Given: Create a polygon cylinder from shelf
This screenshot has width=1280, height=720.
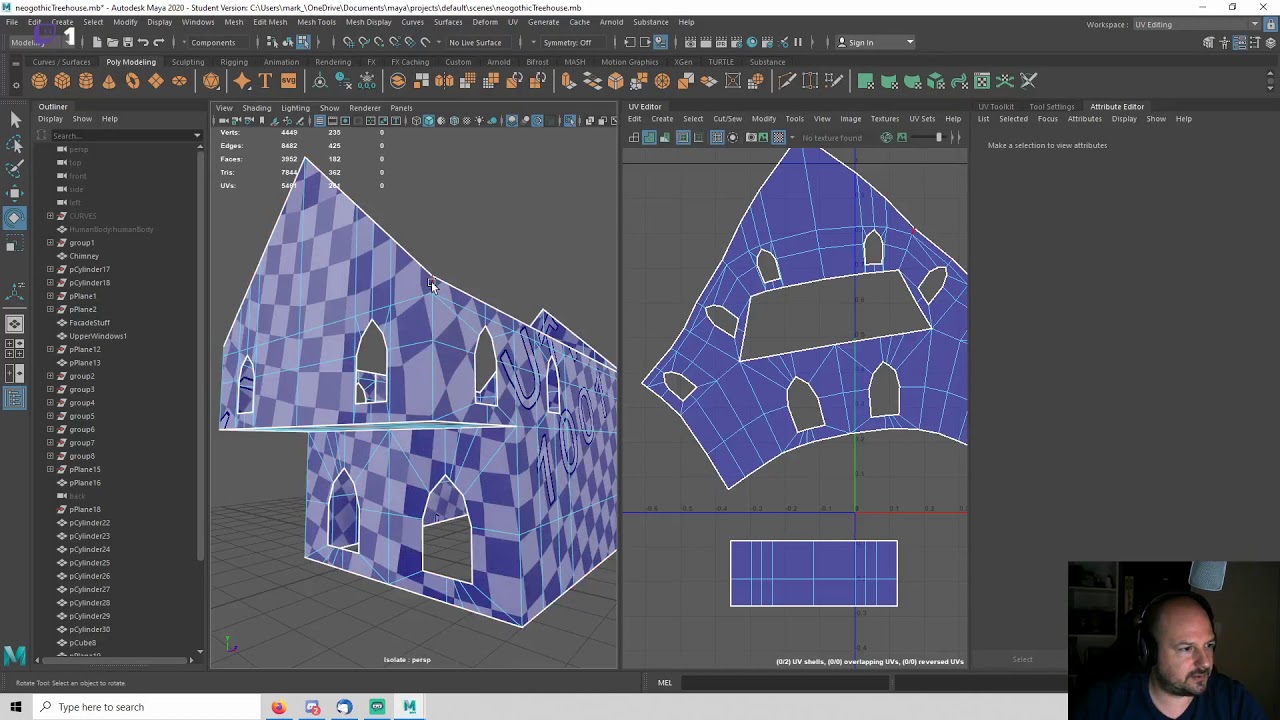Looking at the screenshot, I should (x=86, y=81).
